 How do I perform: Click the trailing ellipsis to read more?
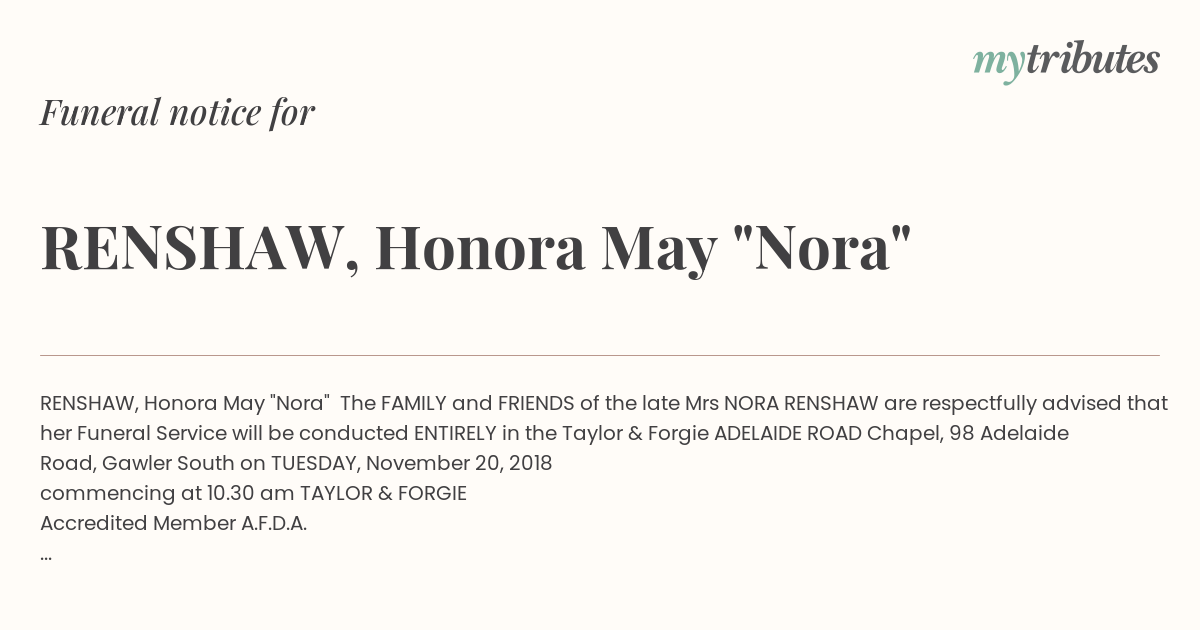click(x=46, y=555)
